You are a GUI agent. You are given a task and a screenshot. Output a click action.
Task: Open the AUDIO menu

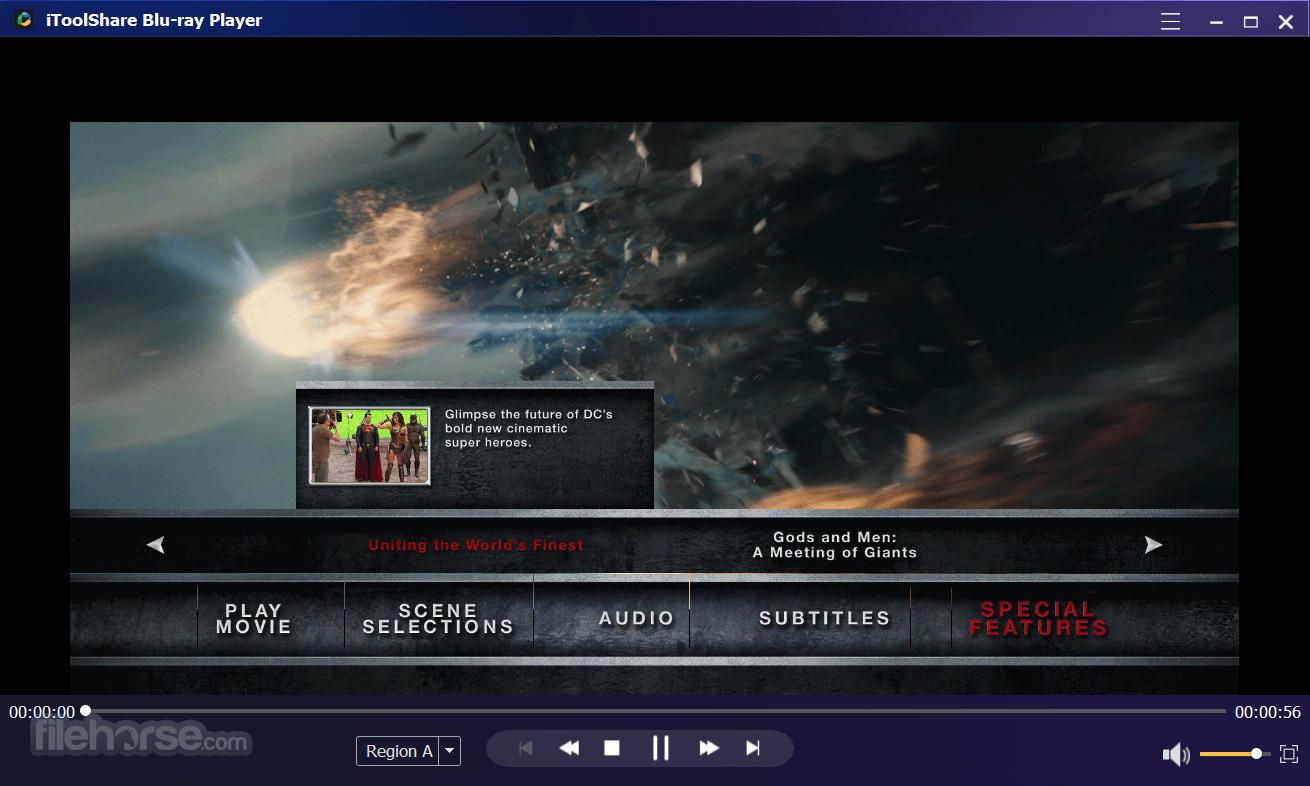[x=637, y=619]
